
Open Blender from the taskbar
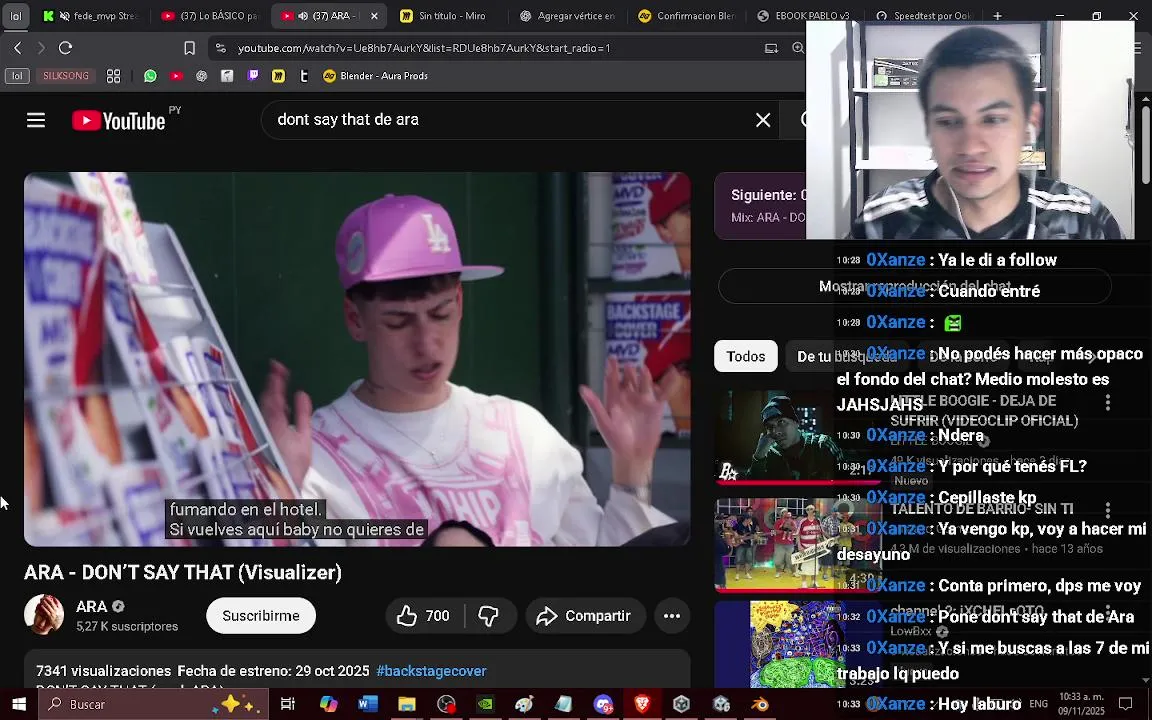[x=760, y=704]
